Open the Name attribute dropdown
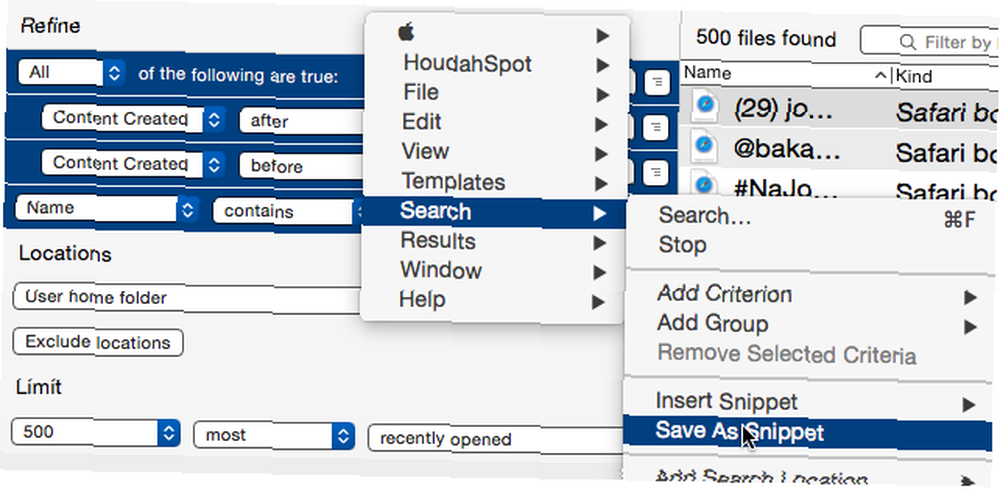Image resolution: width=1000 pixels, height=489 pixels. click(106, 208)
